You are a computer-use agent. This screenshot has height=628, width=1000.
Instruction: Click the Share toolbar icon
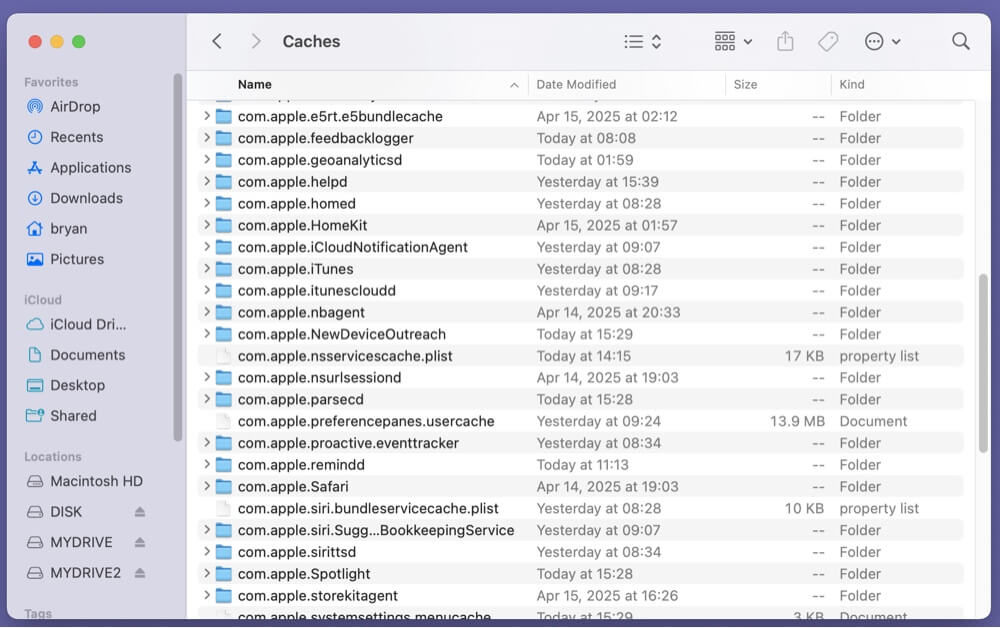tap(785, 41)
